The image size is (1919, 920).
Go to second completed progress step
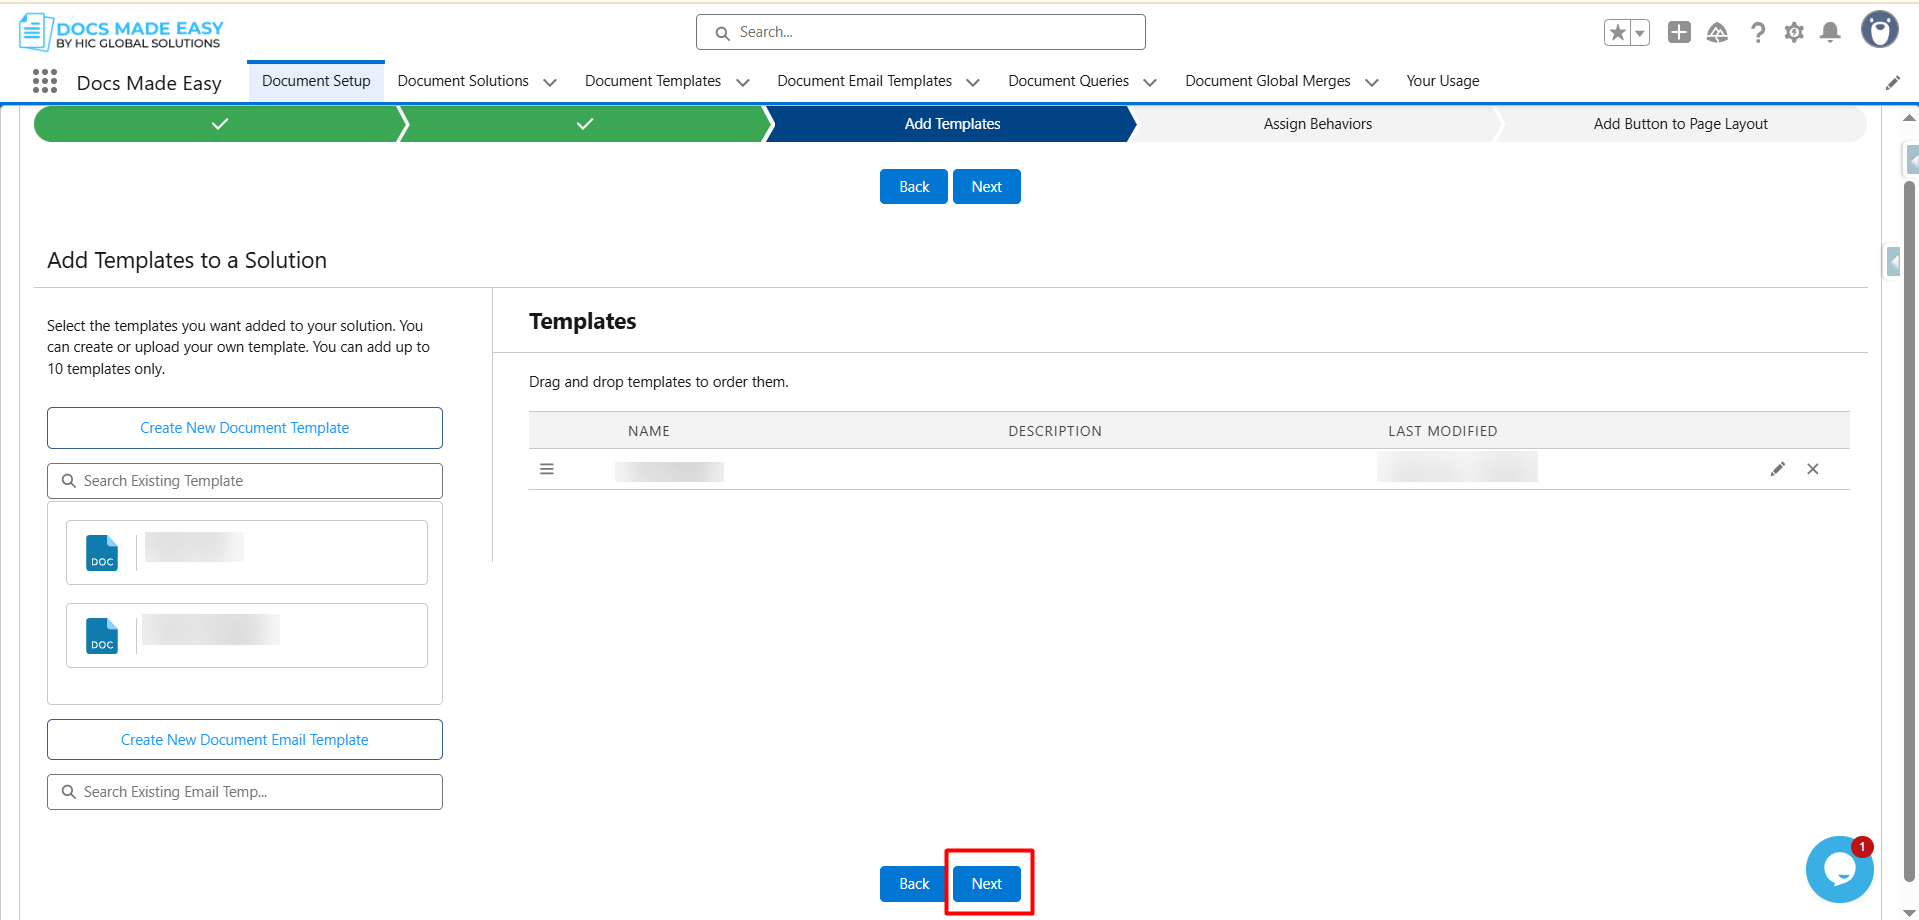[x=585, y=124]
